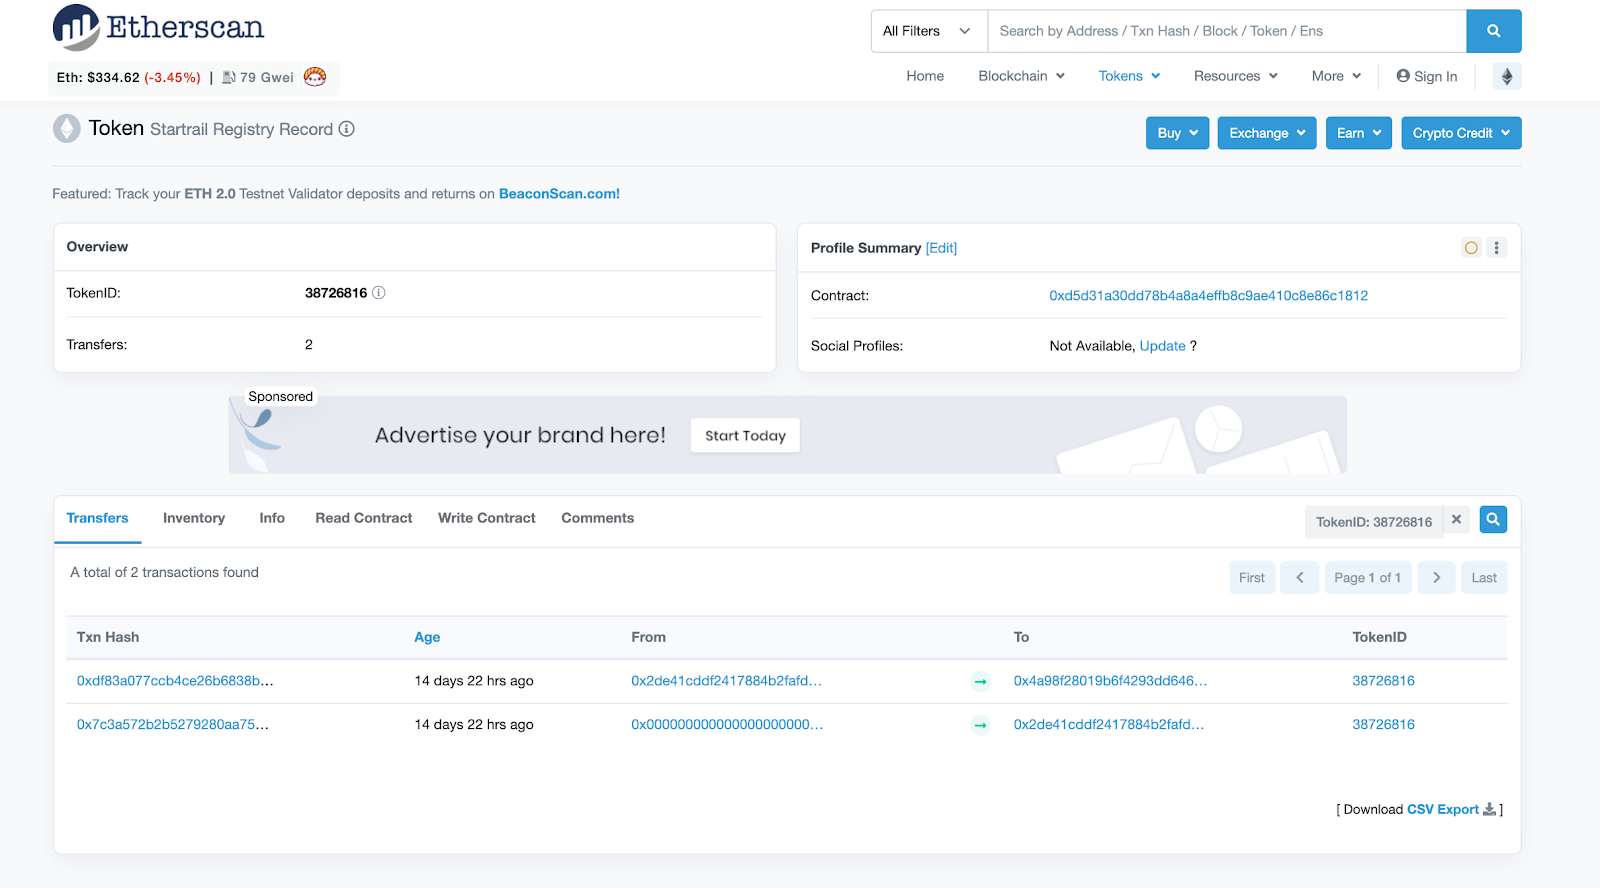Open the All Filters dropdown

tap(929, 31)
